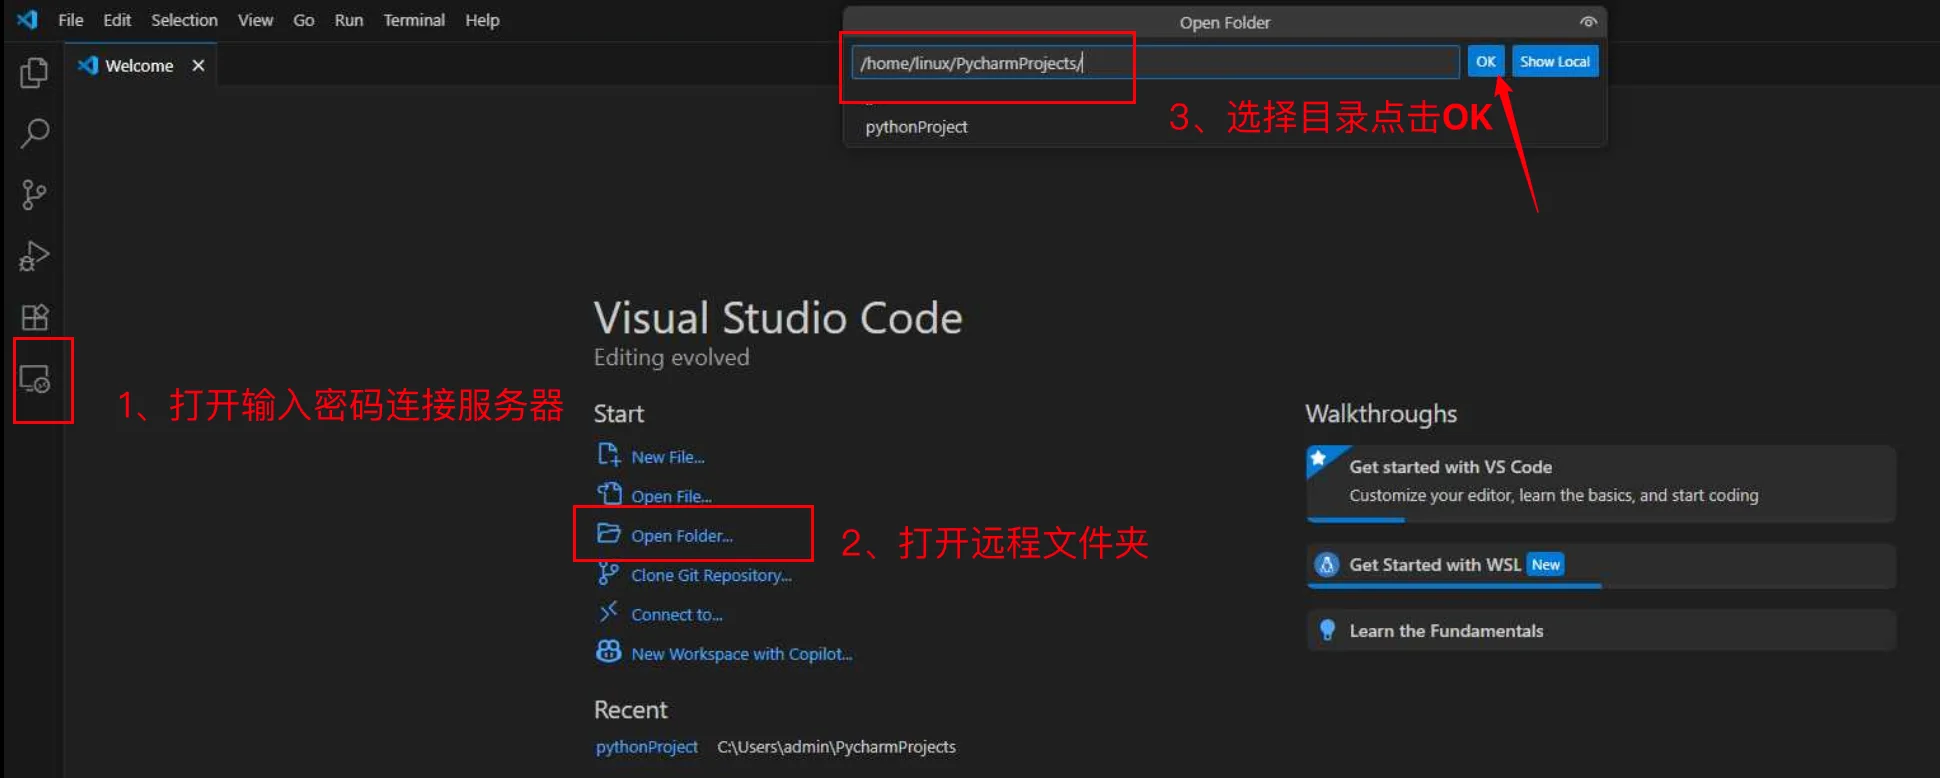Click the VS Code logo icon in title bar
Image resolution: width=1940 pixels, height=778 pixels.
coord(27,19)
